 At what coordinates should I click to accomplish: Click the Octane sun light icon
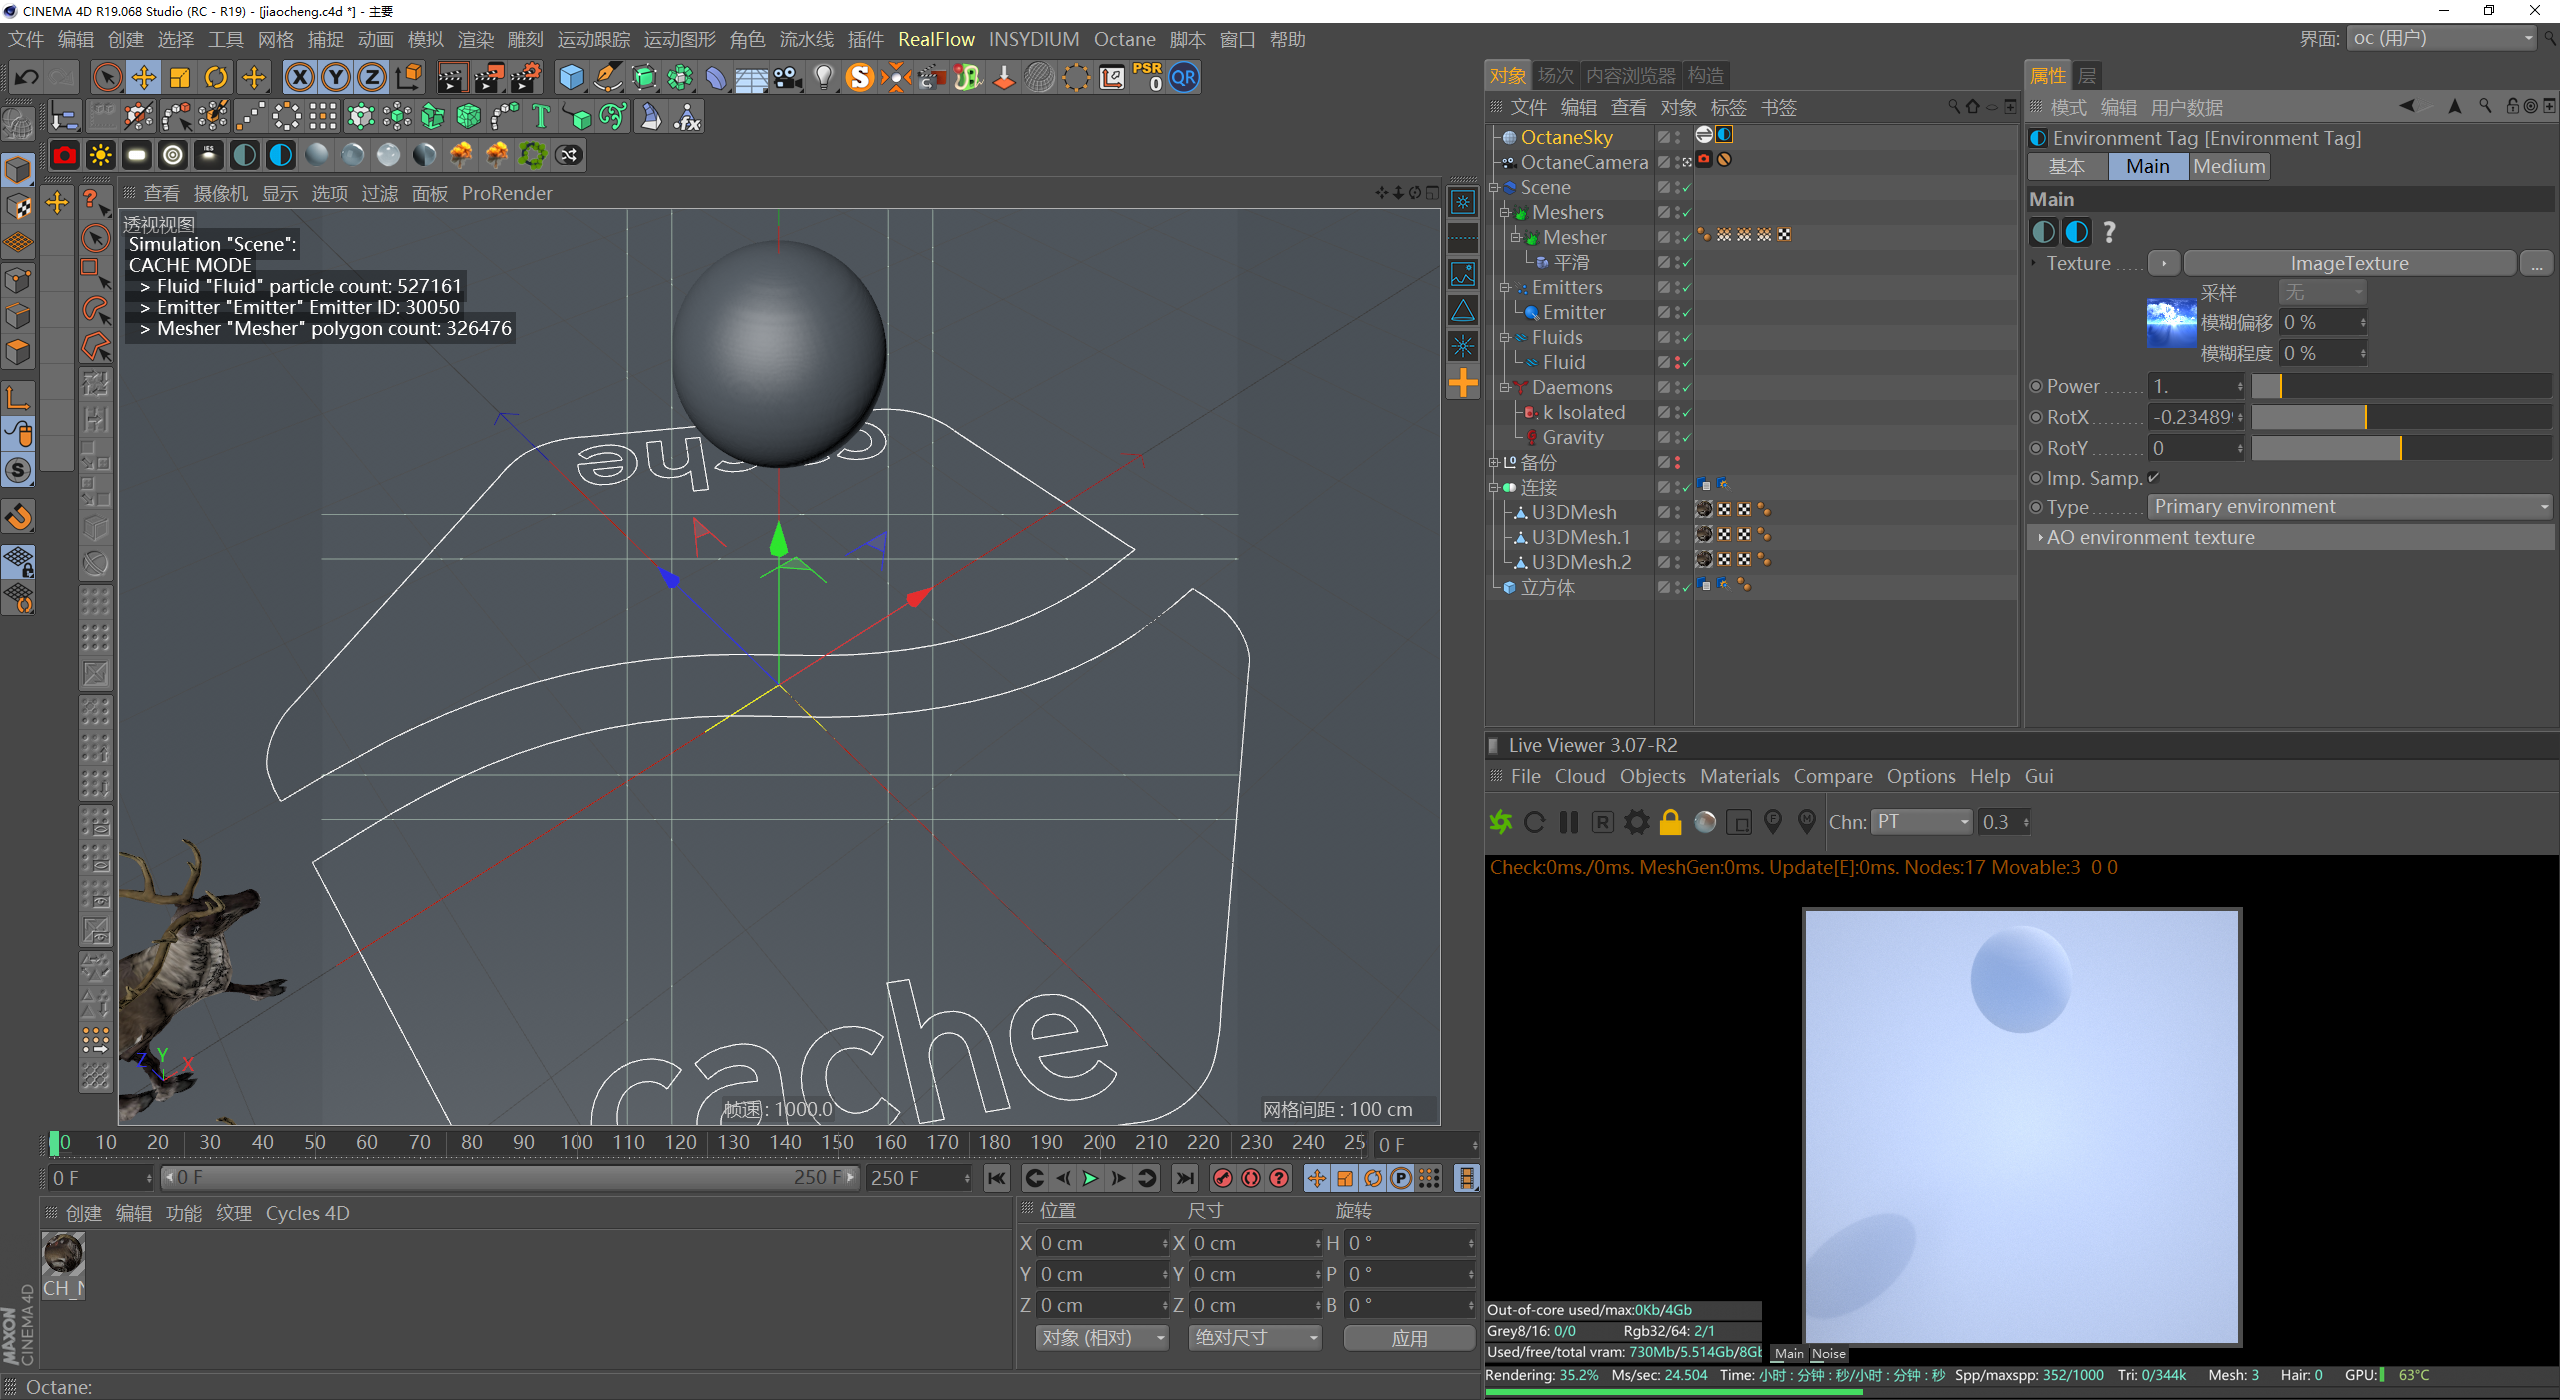click(x=101, y=155)
